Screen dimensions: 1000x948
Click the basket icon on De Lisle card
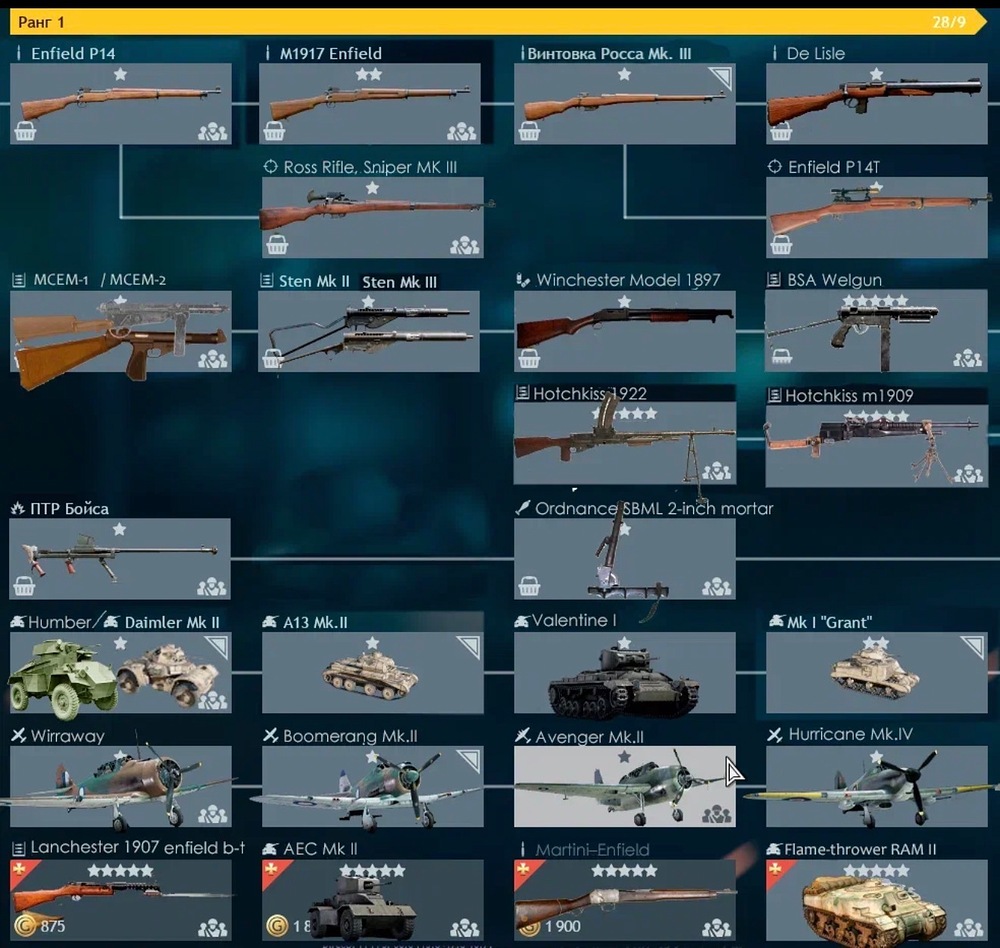pos(781,132)
